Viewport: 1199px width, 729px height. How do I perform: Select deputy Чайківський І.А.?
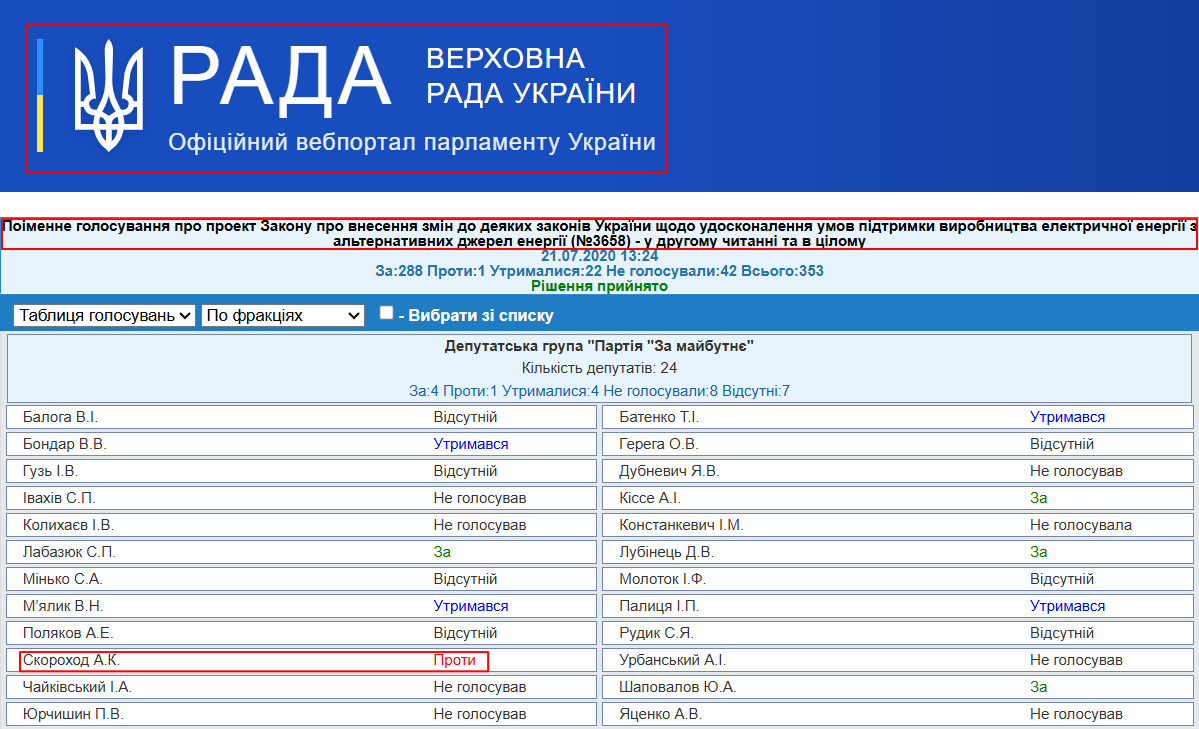point(77,687)
